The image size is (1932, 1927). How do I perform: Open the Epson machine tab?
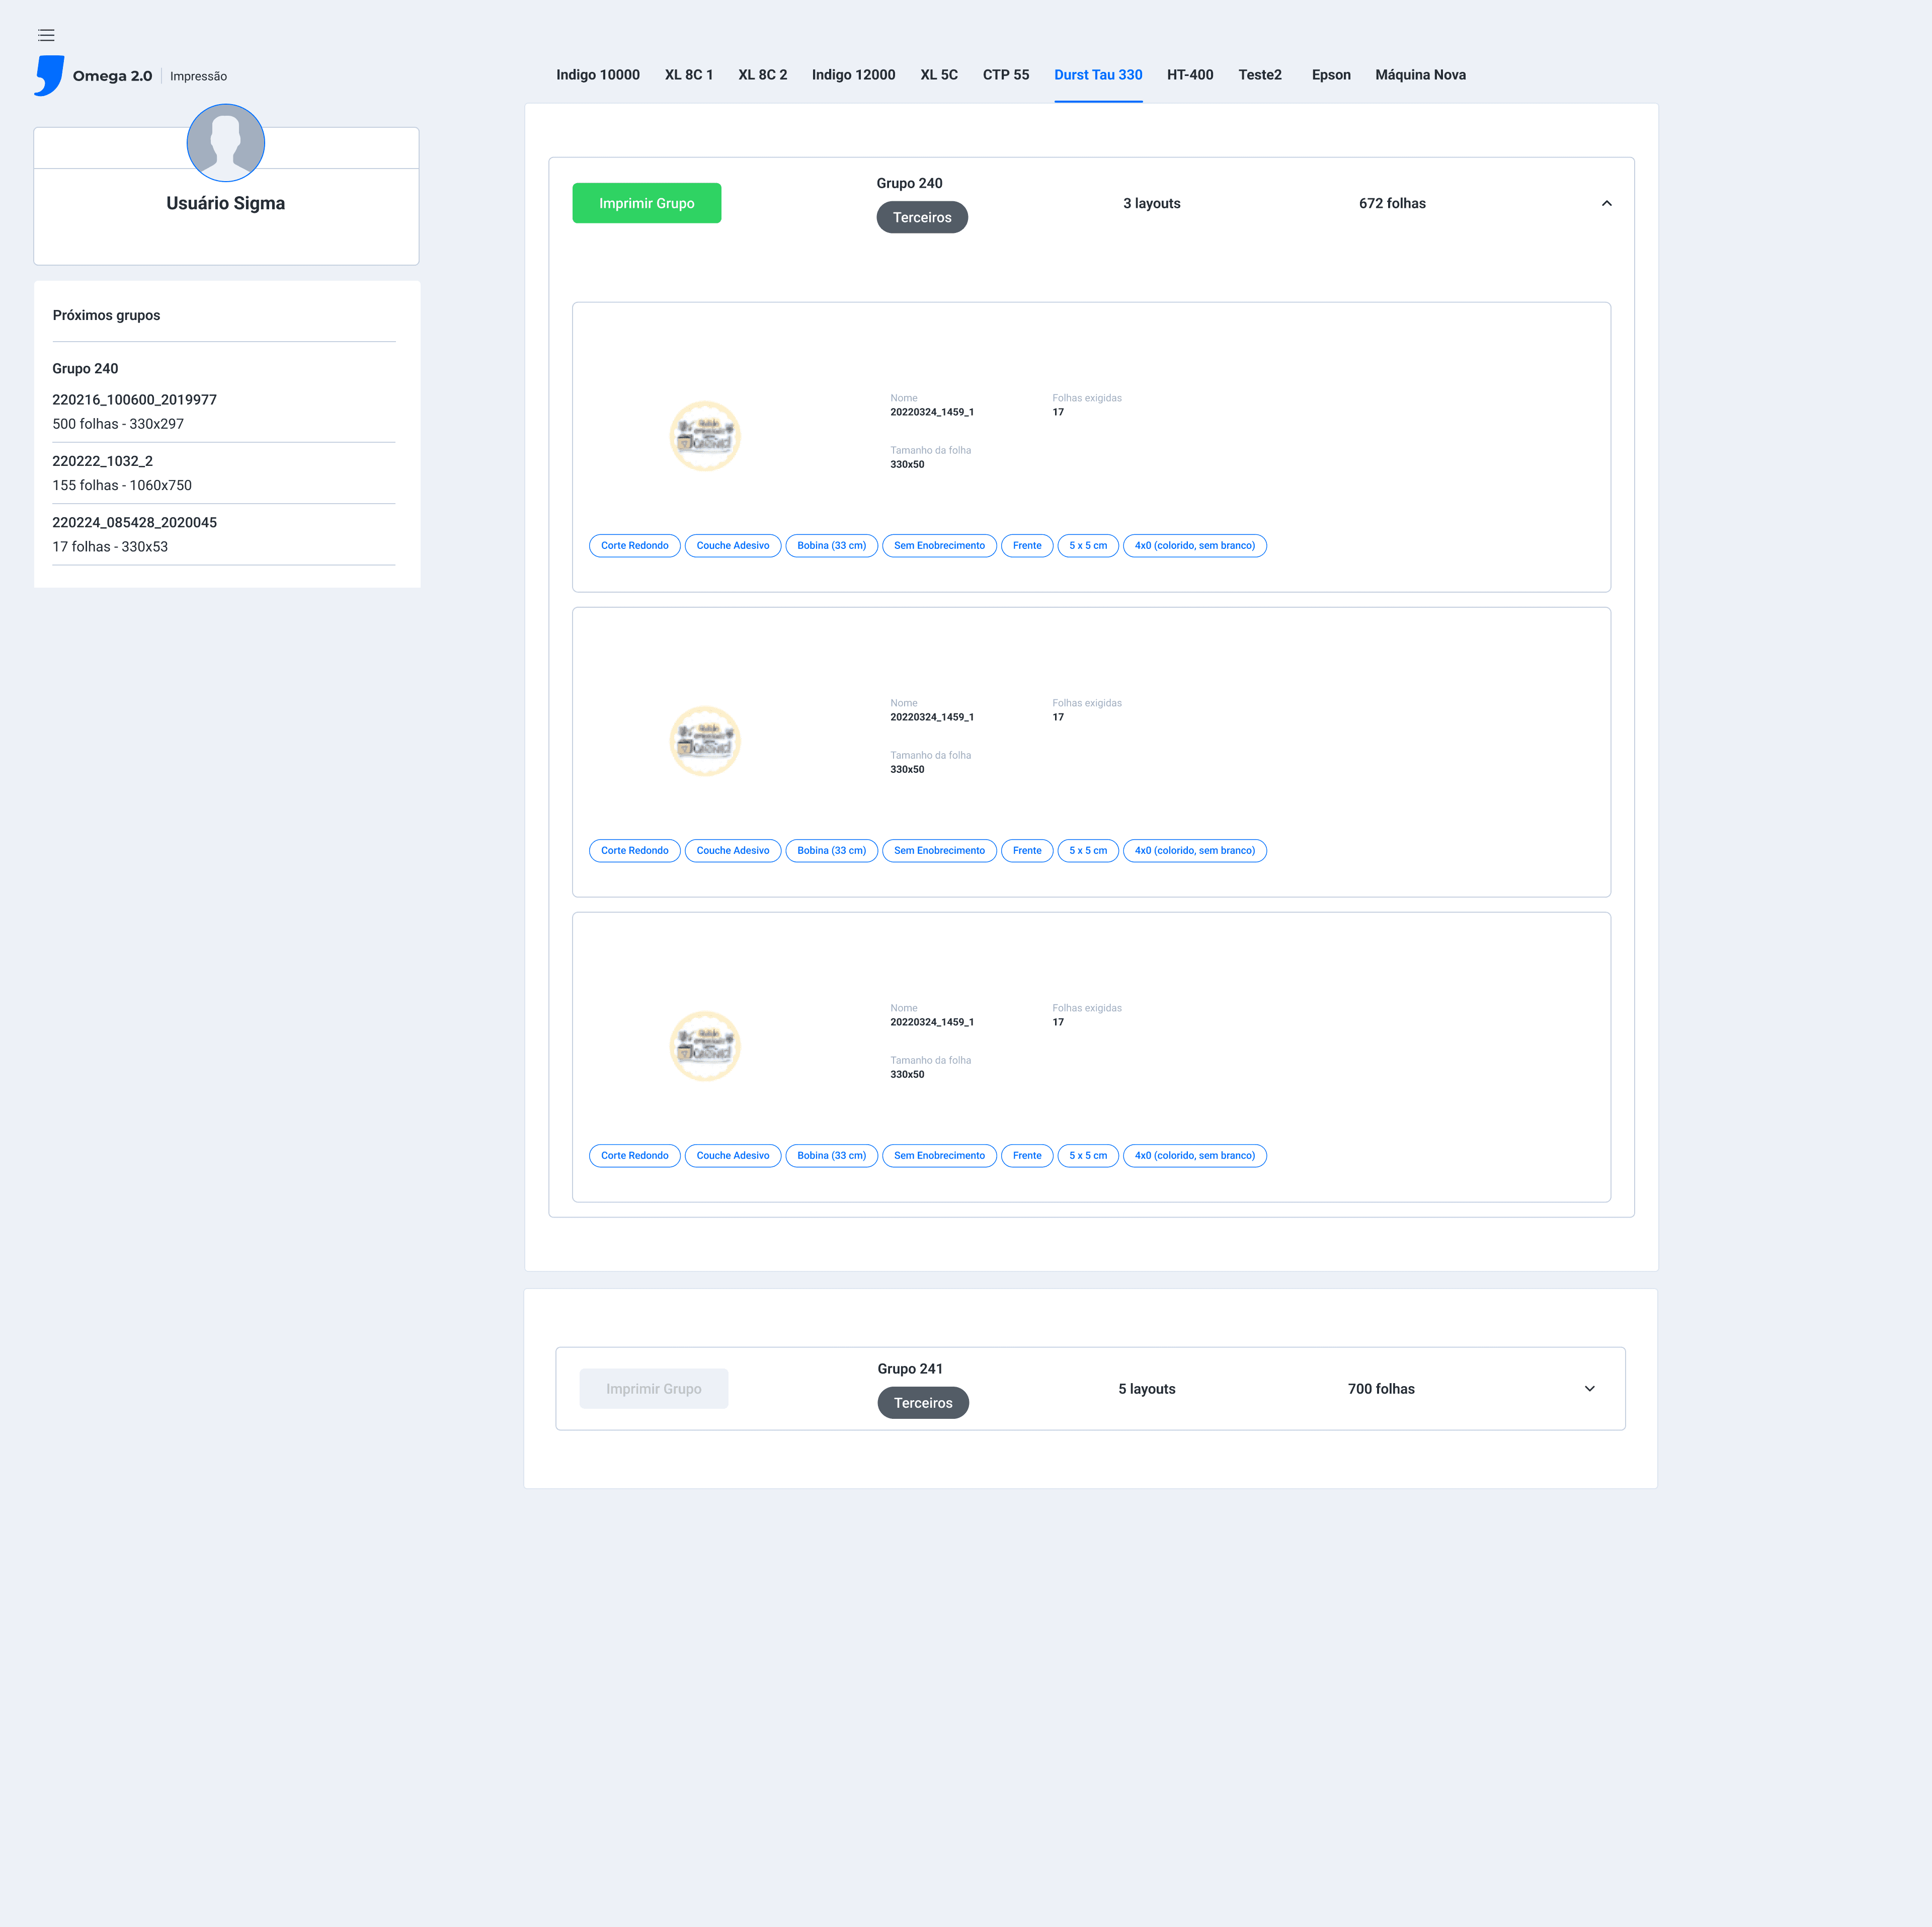pos(1330,75)
